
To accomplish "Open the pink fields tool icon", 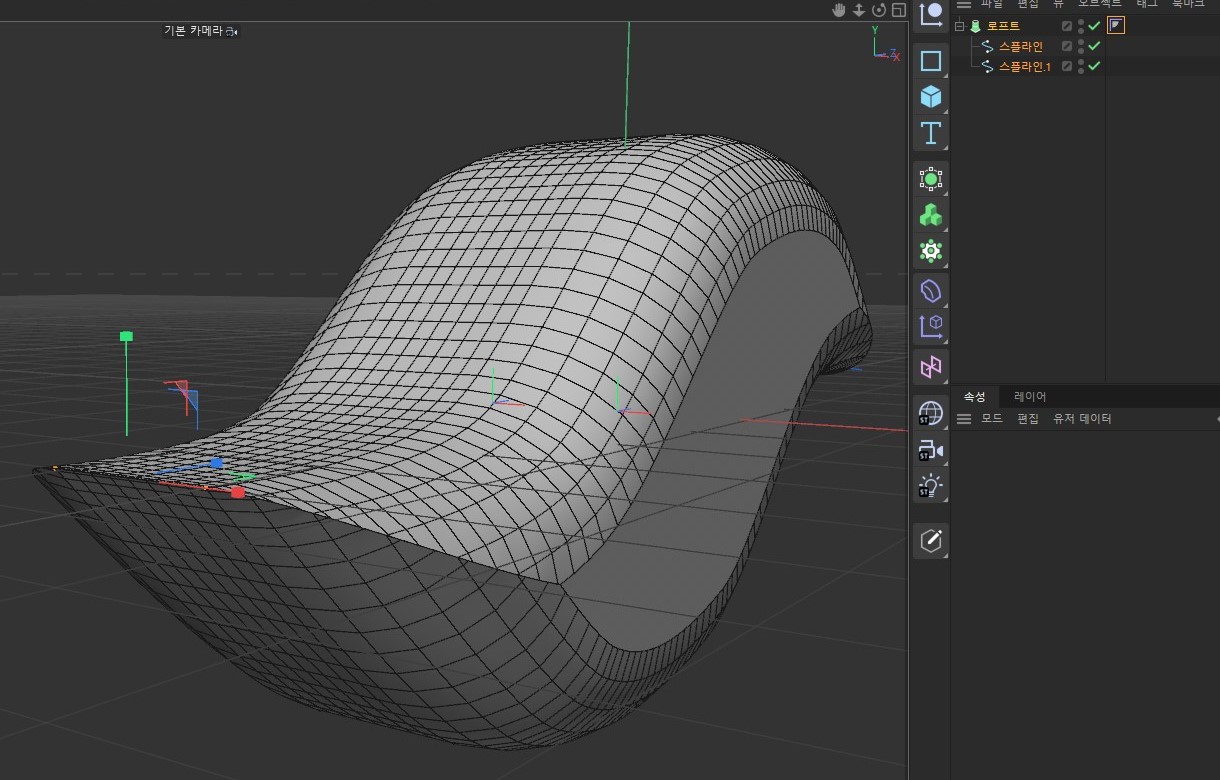I will click(x=931, y=367).
